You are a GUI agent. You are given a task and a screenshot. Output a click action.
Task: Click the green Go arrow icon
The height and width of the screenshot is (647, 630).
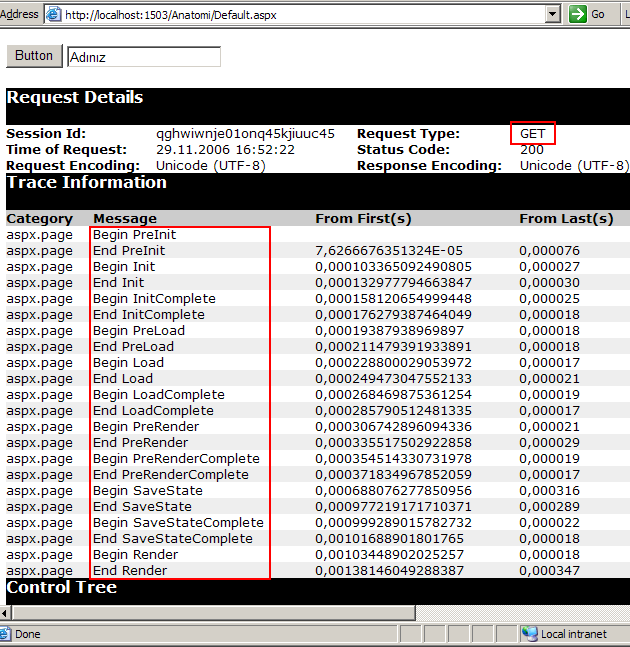pos(578,14)
